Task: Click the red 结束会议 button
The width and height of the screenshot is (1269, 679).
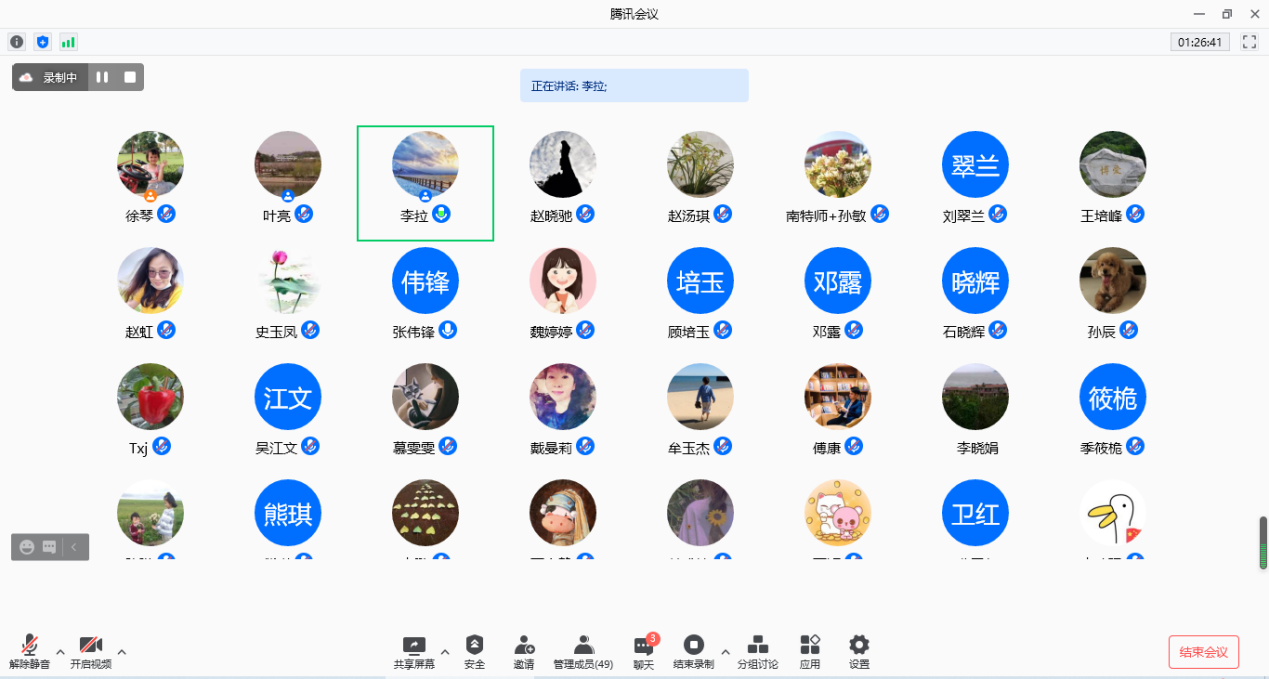Action: (1203, 652)
